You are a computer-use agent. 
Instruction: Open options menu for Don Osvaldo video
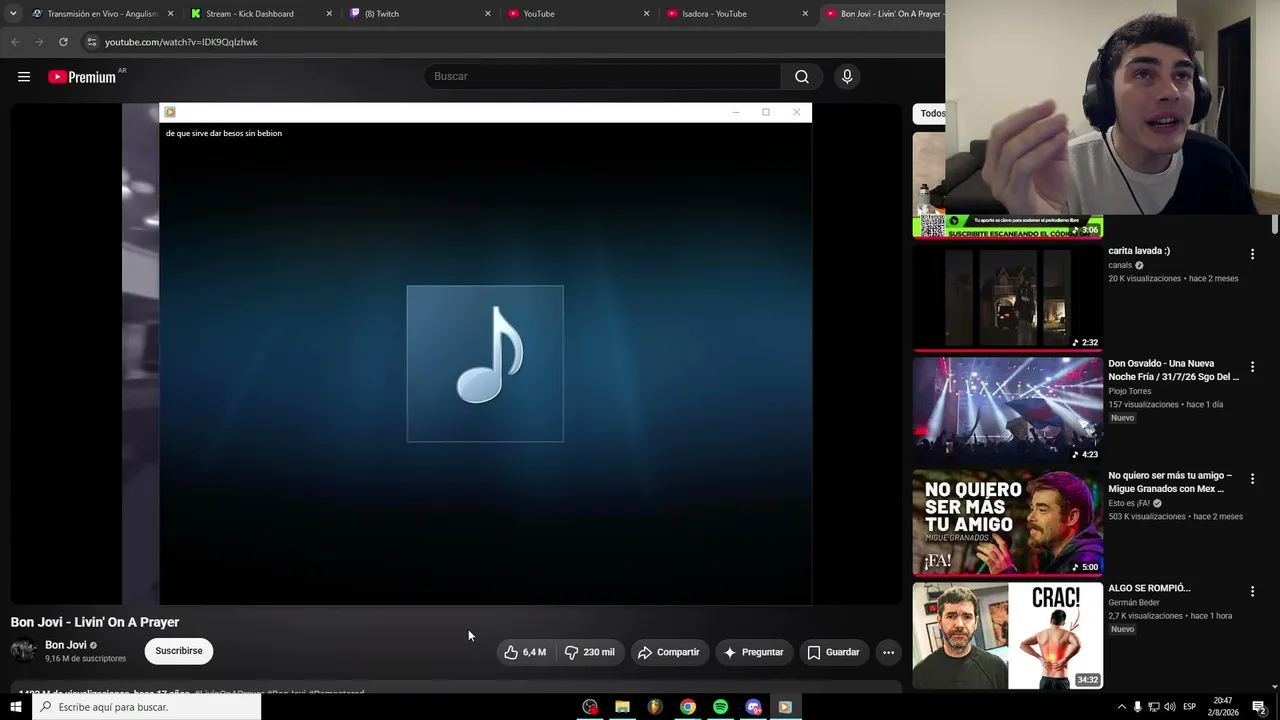pyautogui.click(x=1252, y=367)
